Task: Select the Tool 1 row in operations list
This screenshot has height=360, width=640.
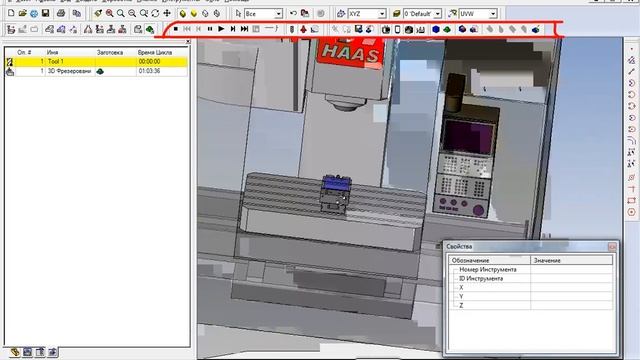Action: [x=96, y=62]
